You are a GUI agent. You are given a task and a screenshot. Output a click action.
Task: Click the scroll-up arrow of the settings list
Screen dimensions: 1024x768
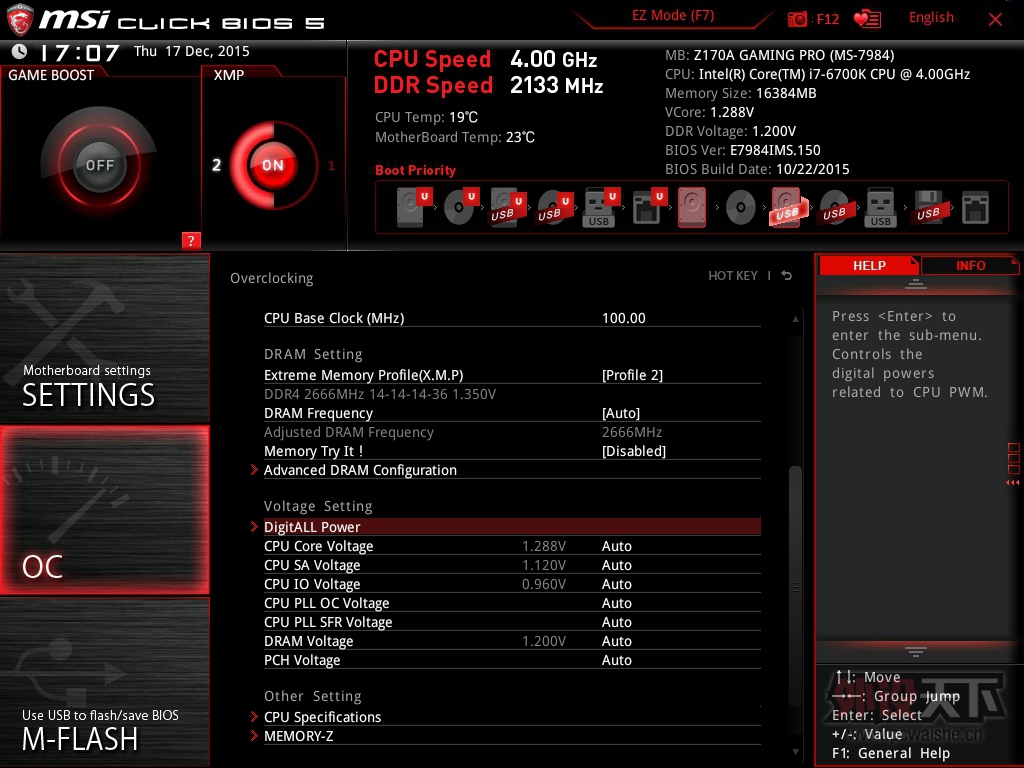click(x=795, y=319)
